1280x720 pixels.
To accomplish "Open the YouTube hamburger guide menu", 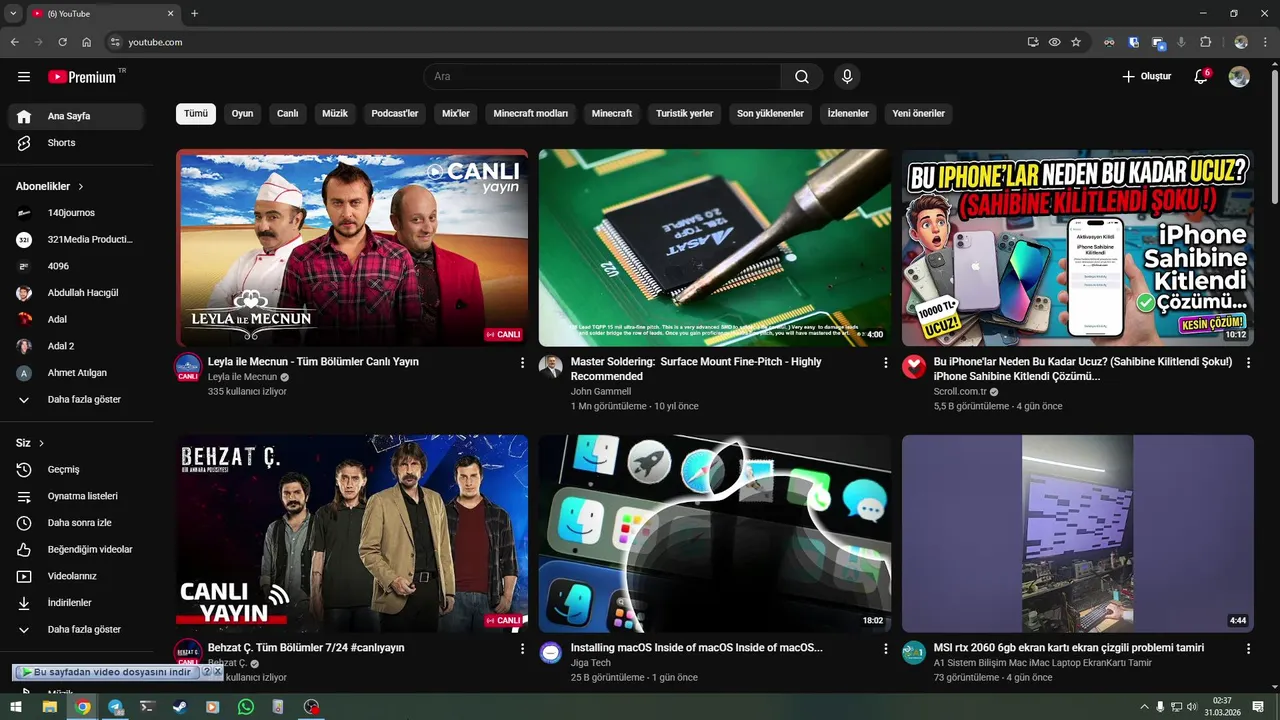I will tap(24, 77).
